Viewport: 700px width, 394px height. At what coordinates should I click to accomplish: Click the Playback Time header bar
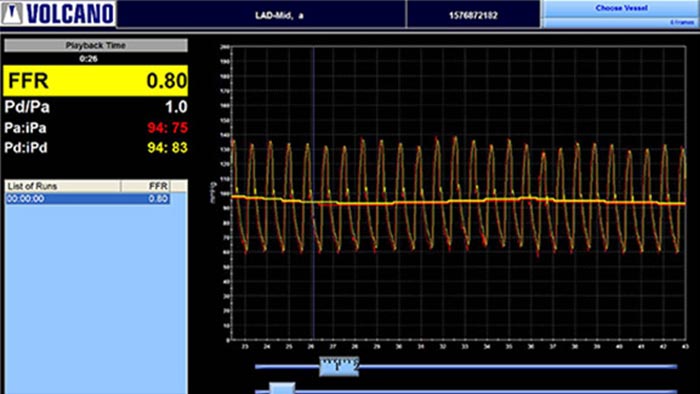click(96, 45)
